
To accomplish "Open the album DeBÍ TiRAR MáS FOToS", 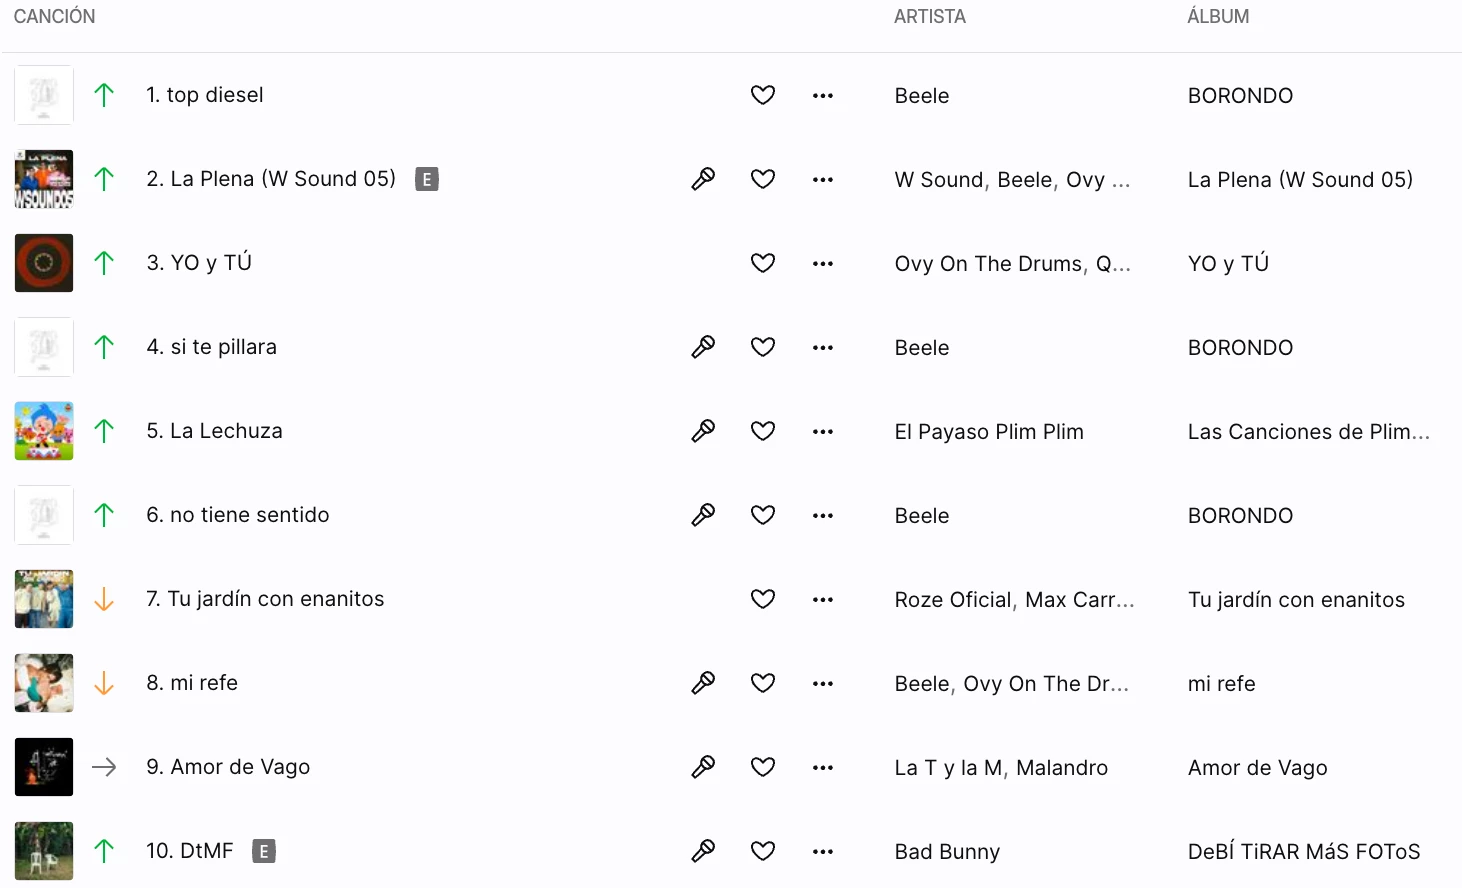I will click(x=1303, y=852).
